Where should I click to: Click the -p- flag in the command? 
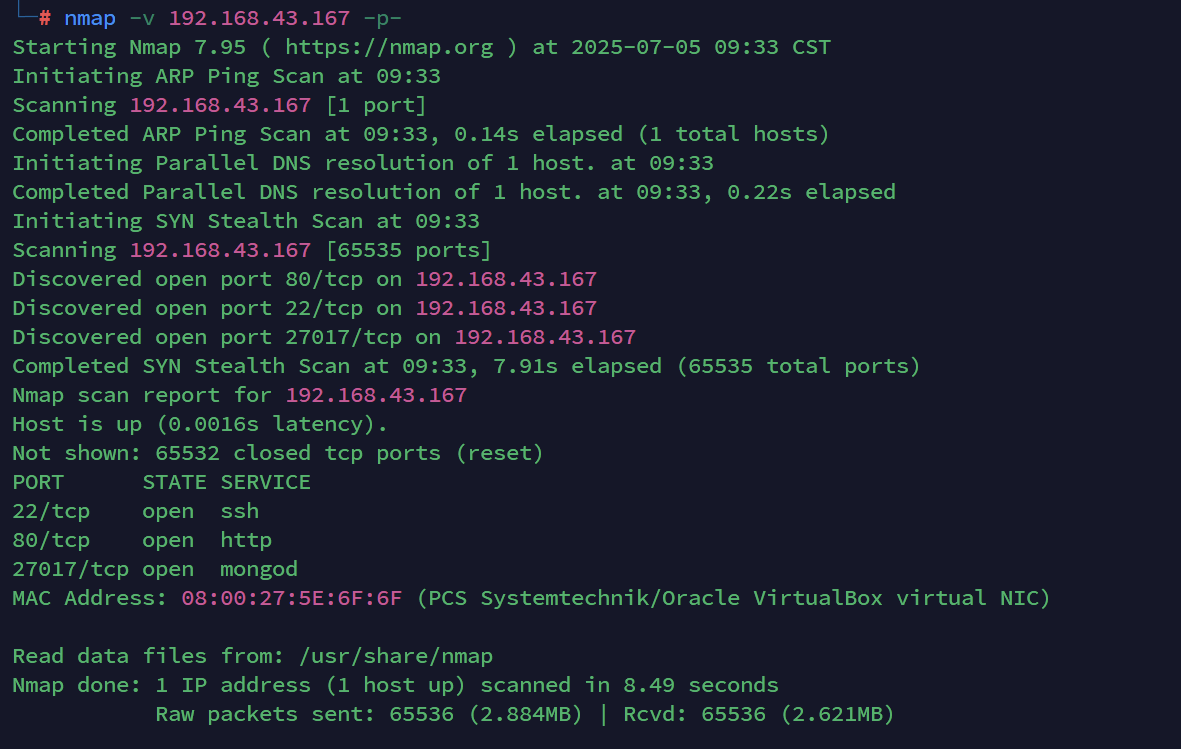click(x=382, y=18)
